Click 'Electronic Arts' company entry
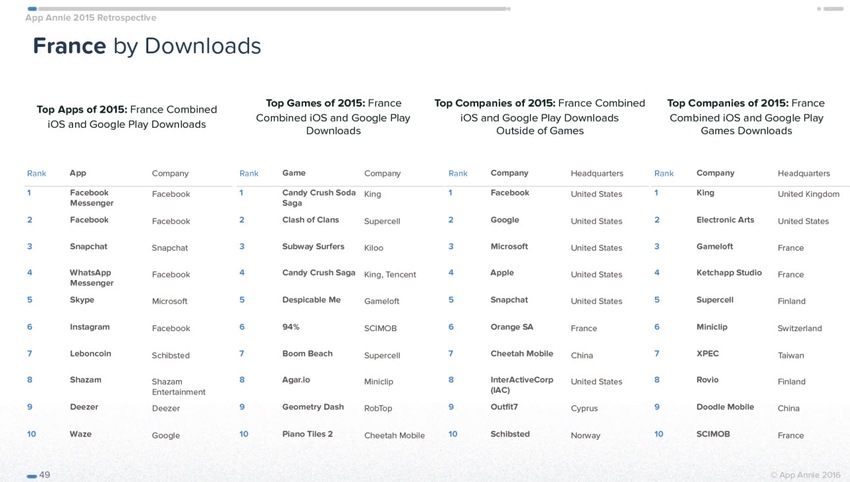Screen dimensions: 850x482 click(725, 220)
